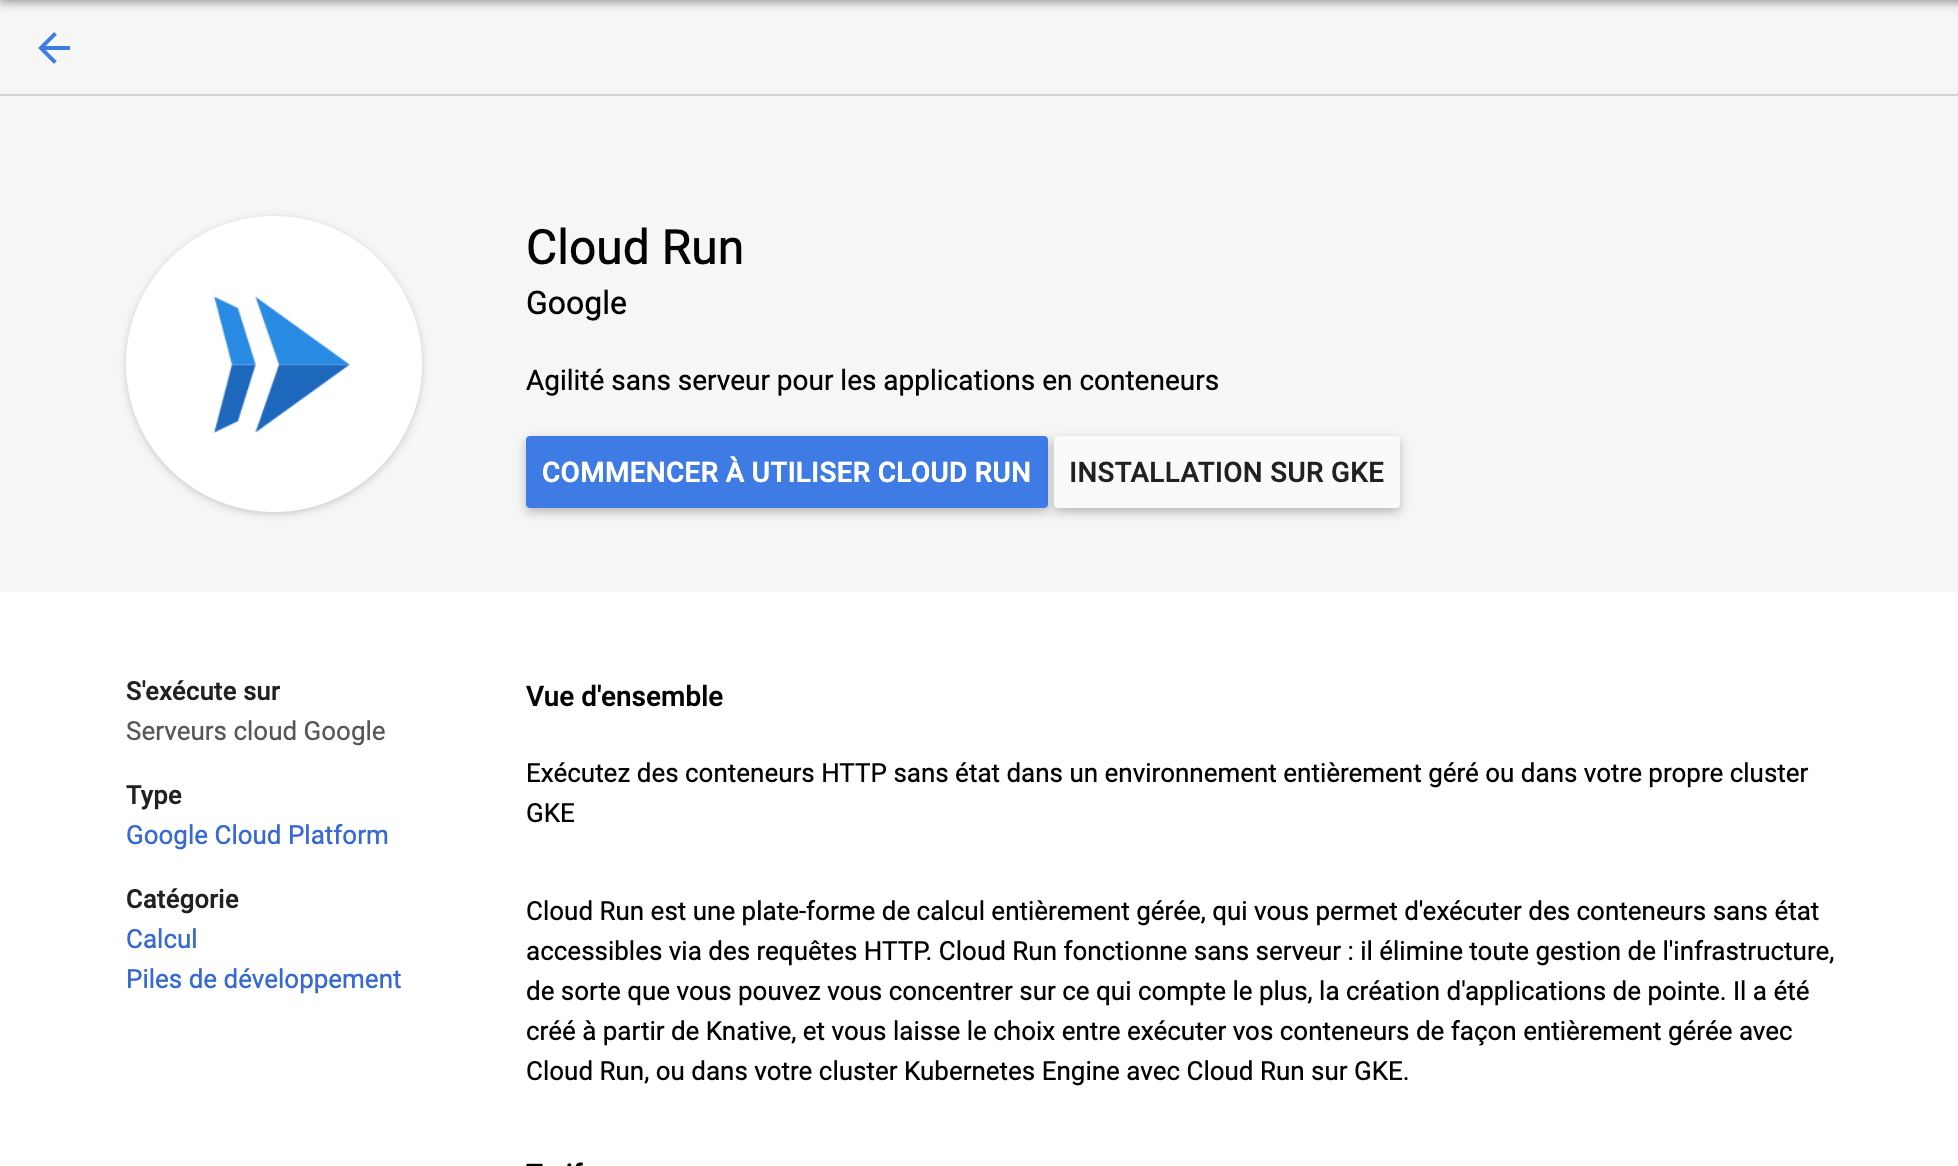The height and width of the screenshot is (1166, 1958).
Task: Click the Agilité sans serveur tagline
Action: tap(871, 381)
